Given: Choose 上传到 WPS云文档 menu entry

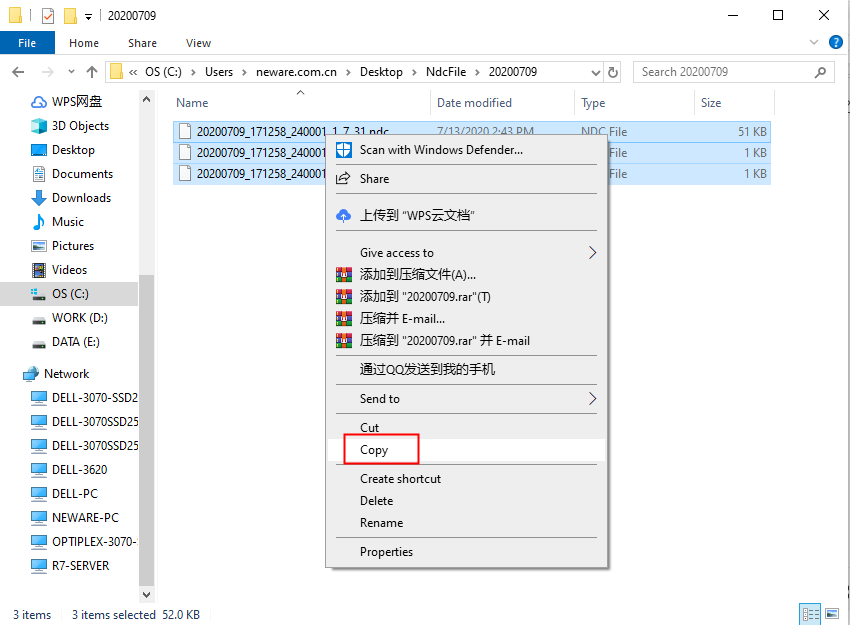Looking at the screenshot, I should pyautogui.click(x=466, y=215).
